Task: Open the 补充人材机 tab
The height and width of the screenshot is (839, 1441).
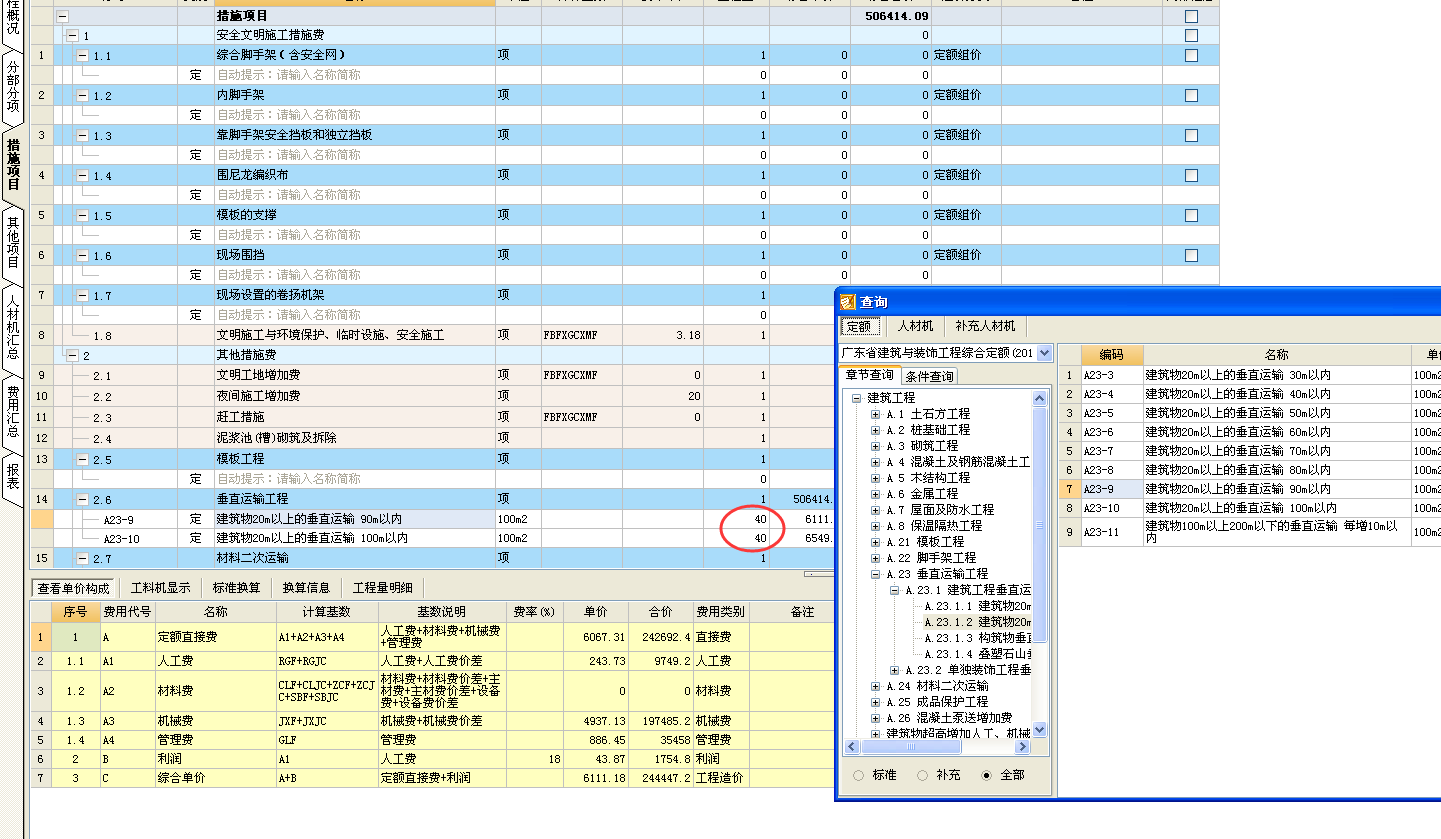Action: (985, 326)
